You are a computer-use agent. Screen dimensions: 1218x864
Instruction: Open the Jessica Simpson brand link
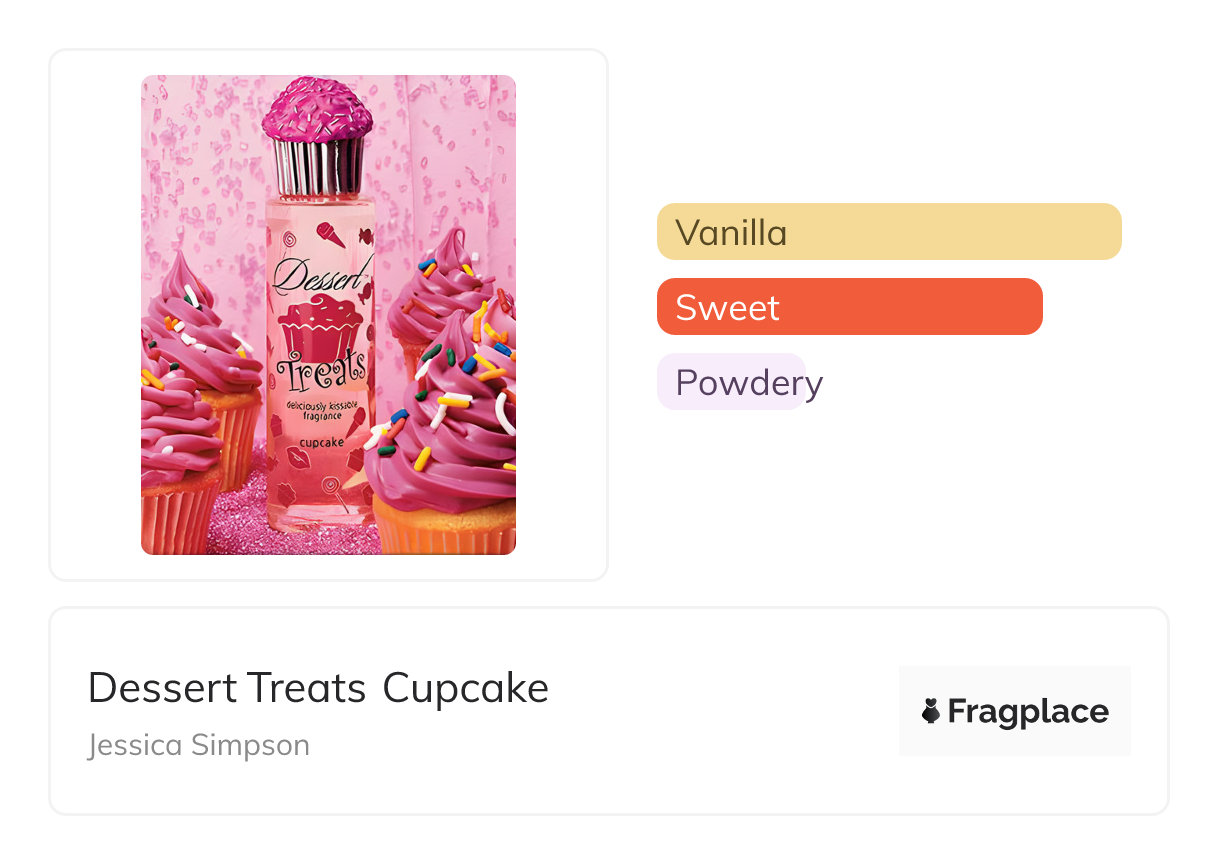[198, 745]
